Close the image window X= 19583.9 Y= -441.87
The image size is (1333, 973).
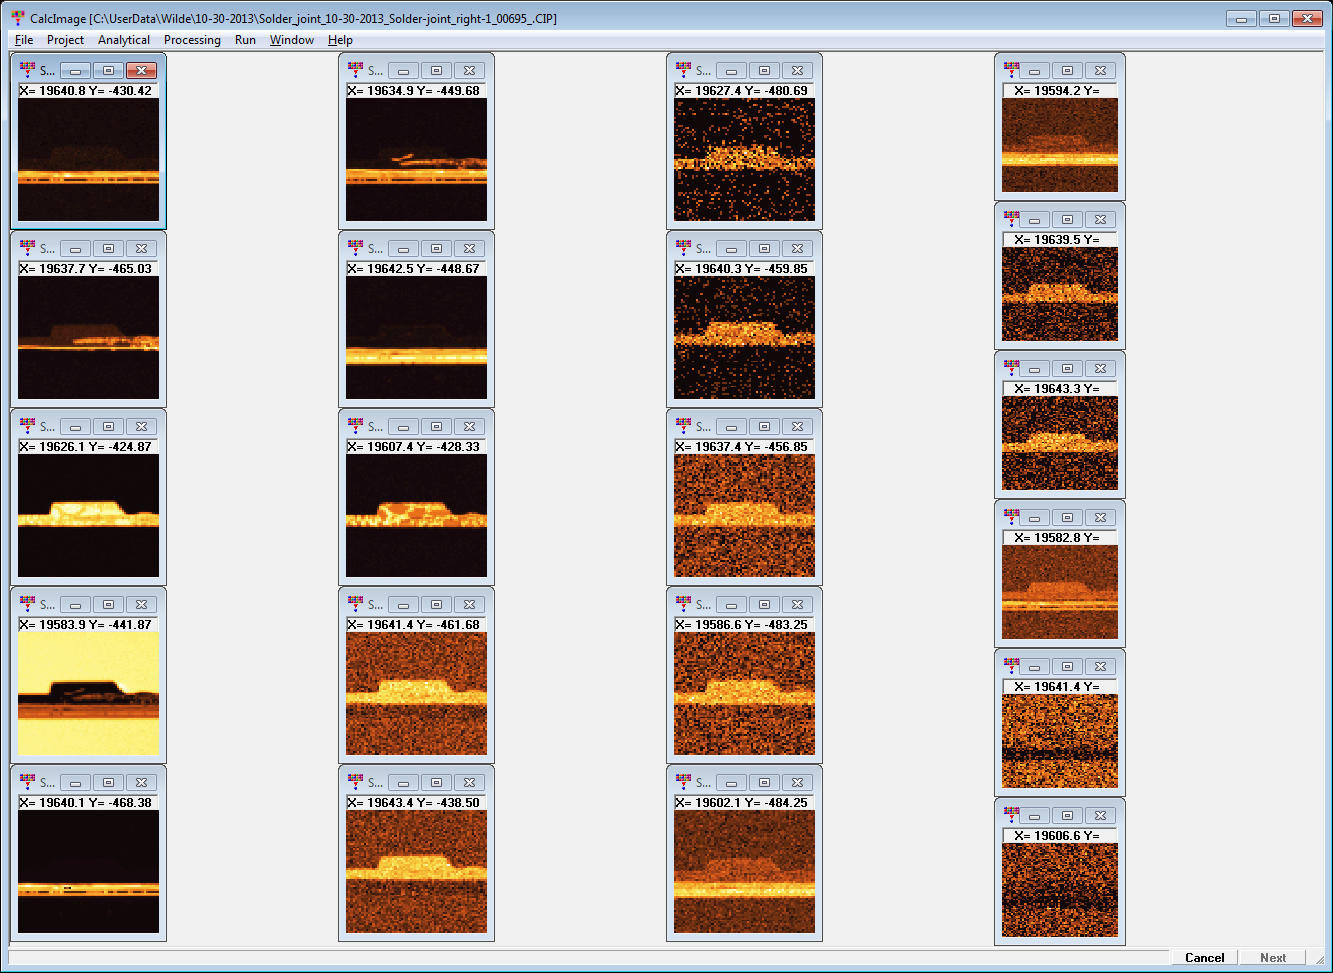click(x=141, y=604)
